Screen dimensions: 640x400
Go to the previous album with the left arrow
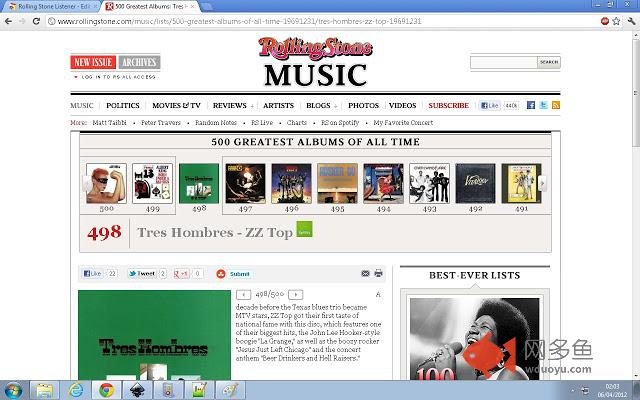[x=244, y=294]
